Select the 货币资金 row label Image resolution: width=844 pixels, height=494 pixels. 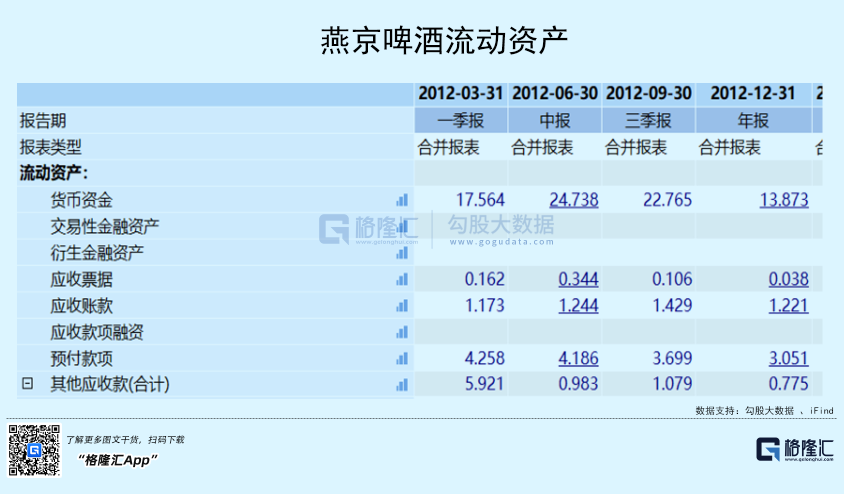click(82, 200)
